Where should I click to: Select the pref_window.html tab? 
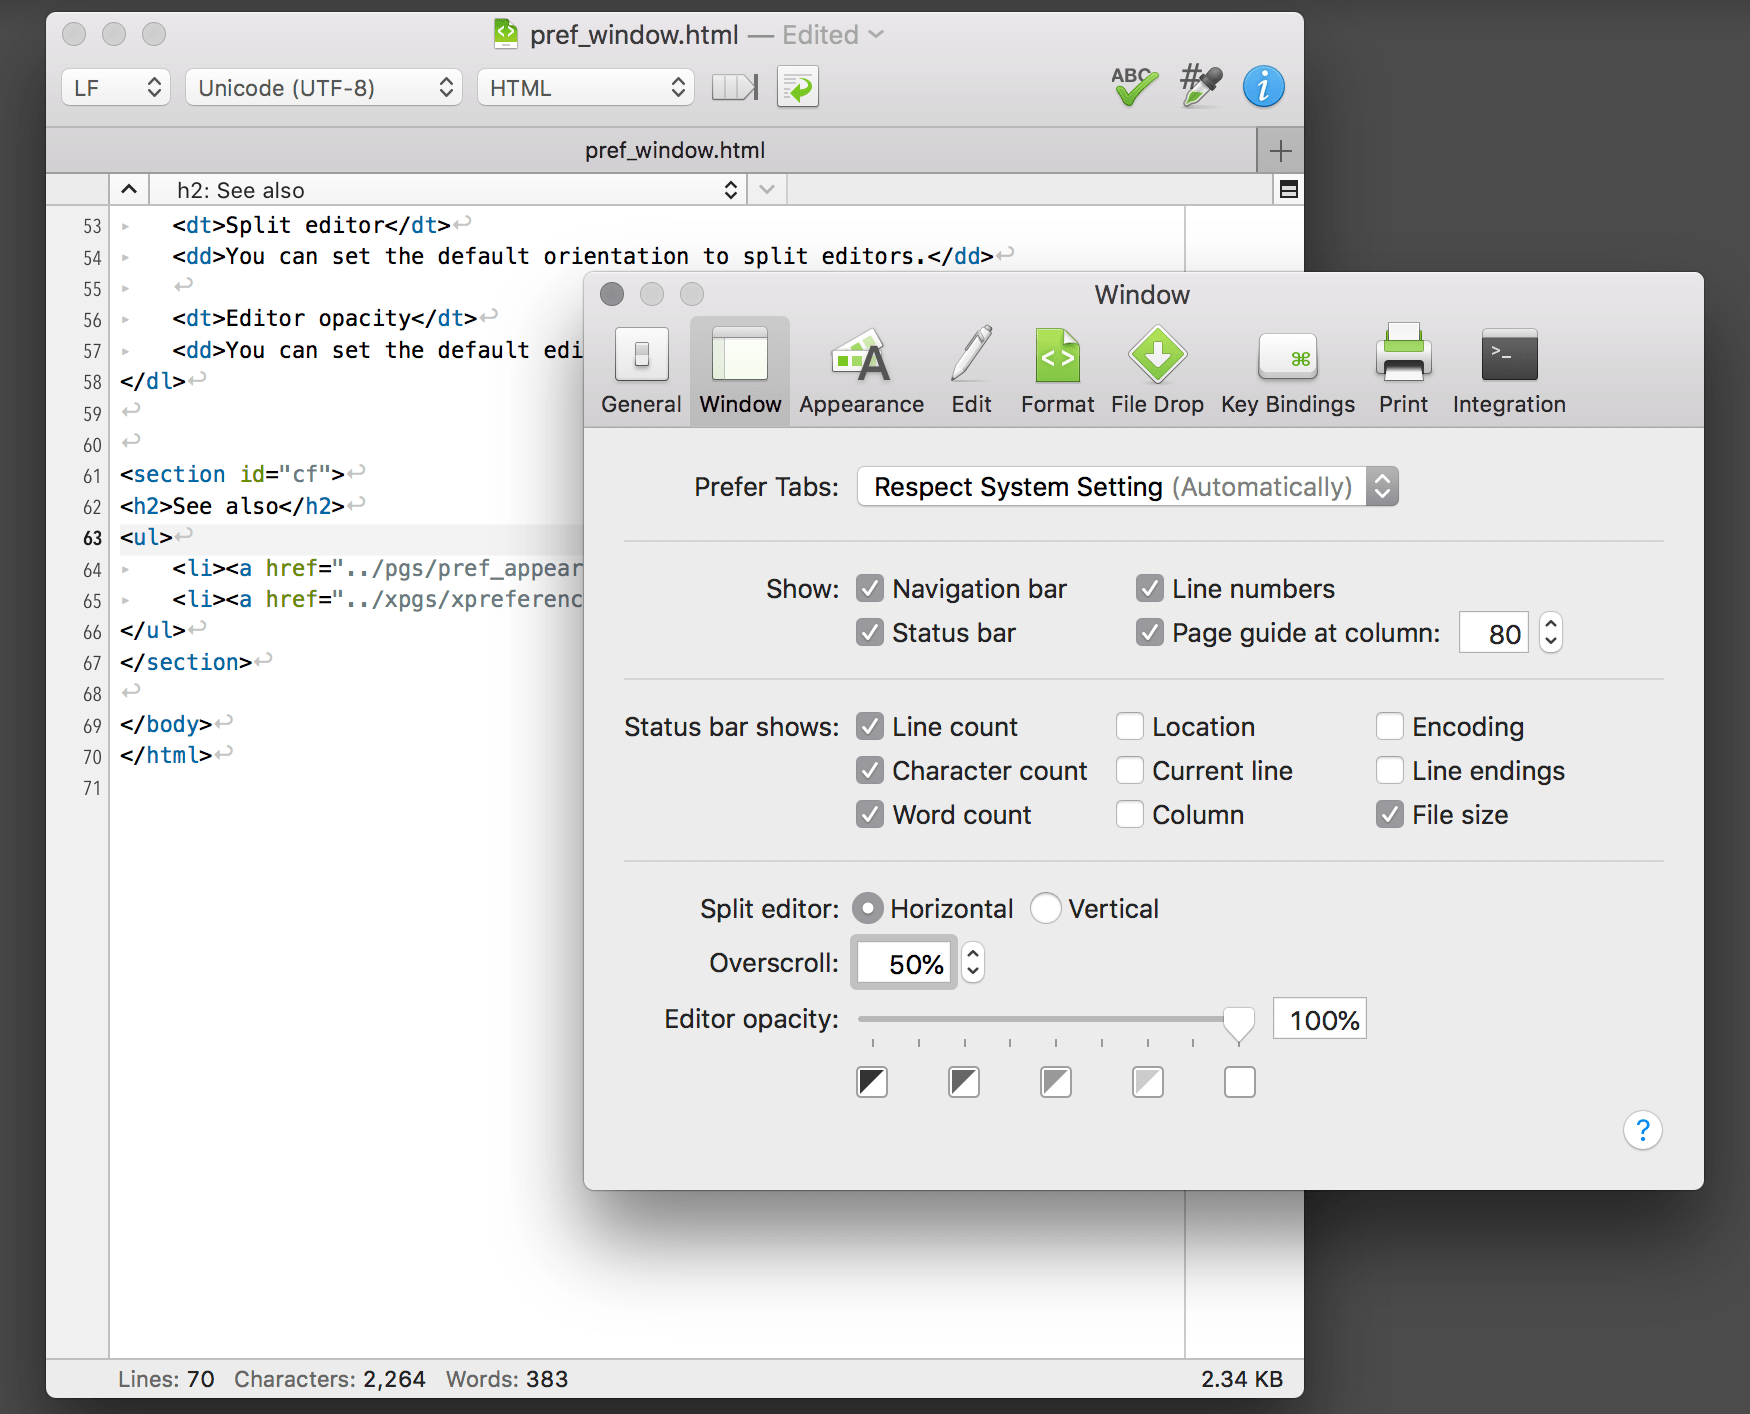click(x=675, y=150)
